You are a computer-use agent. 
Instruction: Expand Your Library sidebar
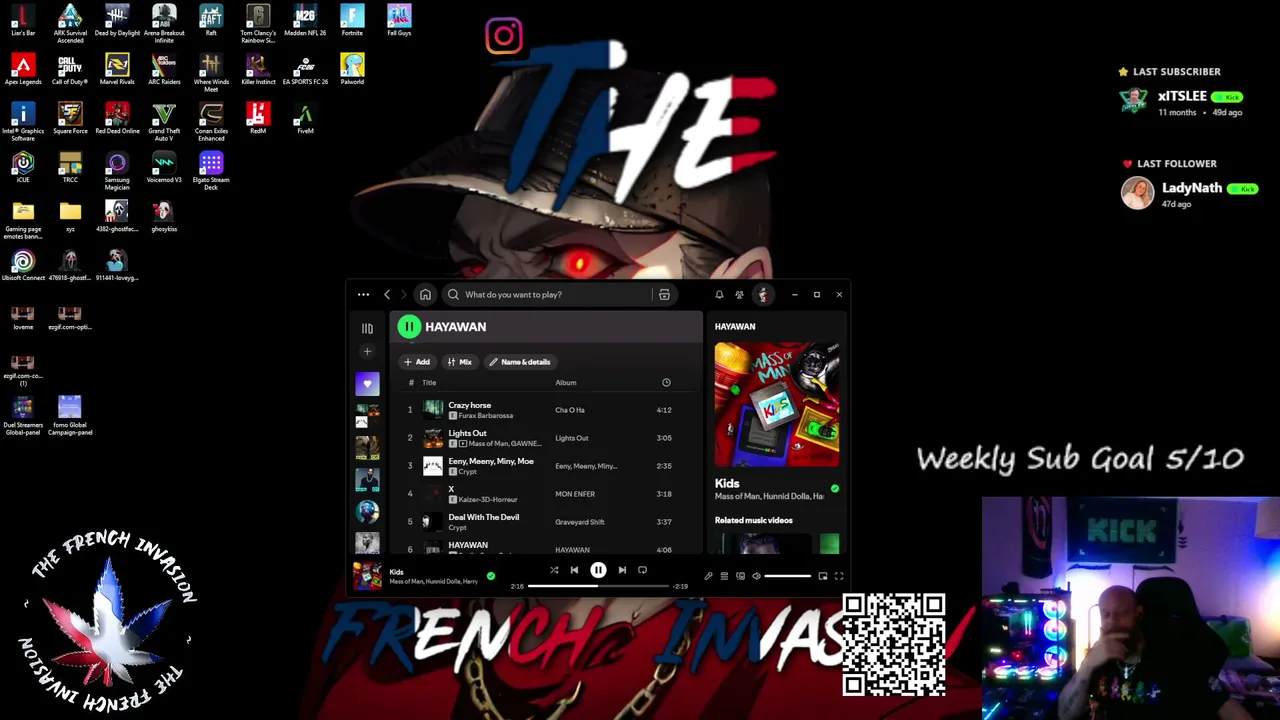click(367, 328)
